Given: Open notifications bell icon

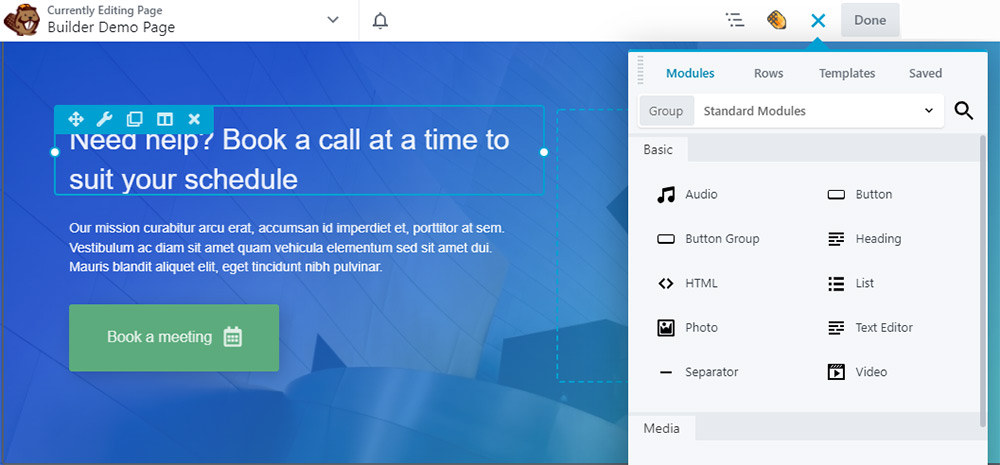Looking at the screenshot, I should click(x=380, y=20).
